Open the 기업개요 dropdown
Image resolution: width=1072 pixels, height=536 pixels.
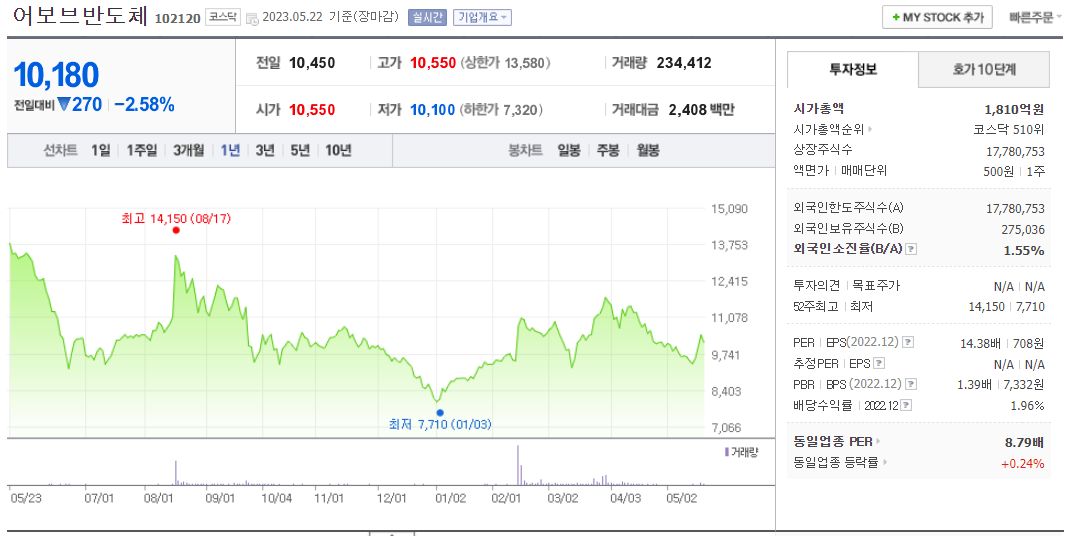pos(482,18)
